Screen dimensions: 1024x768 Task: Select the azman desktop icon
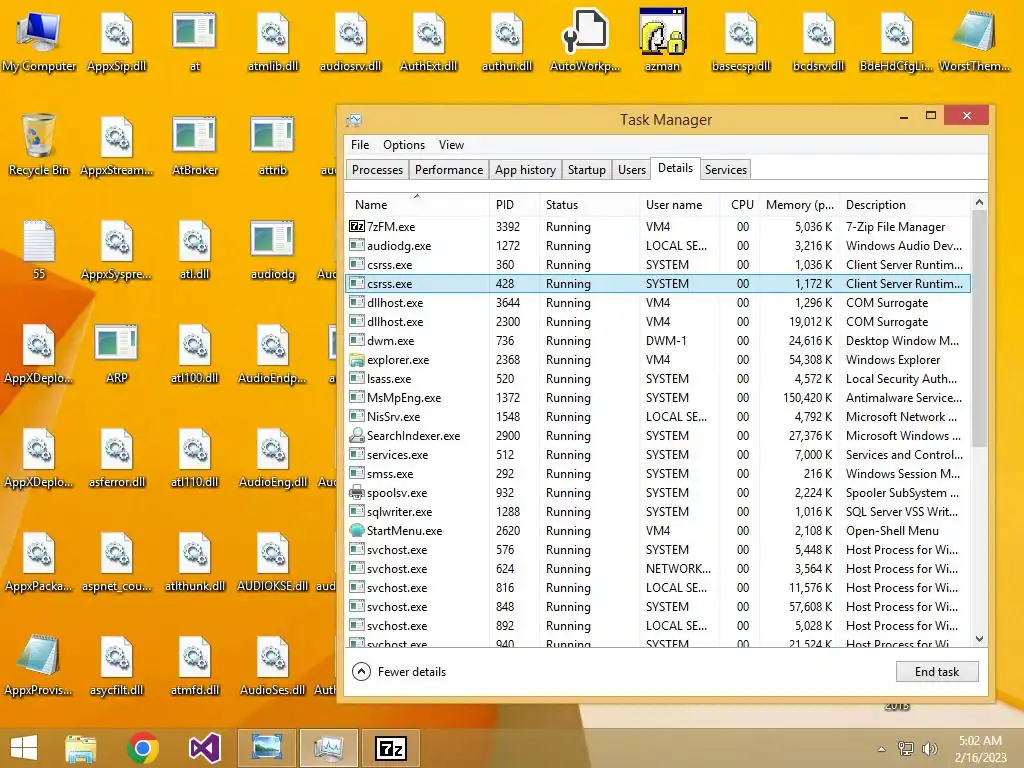662,40
